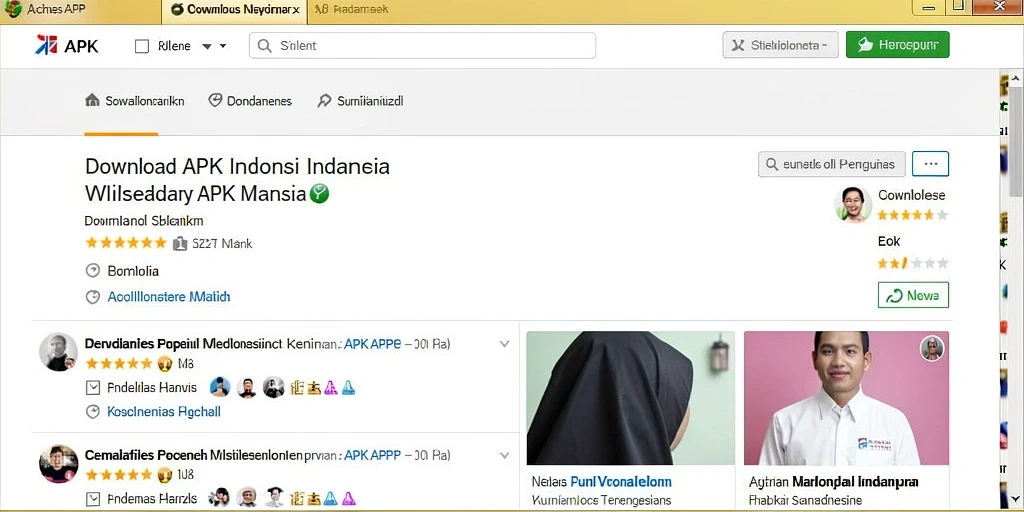Open the Koscinenias Rgchall link
Image resolution: width=1024 pixels, height=512 pixels.
coord(164,411)
